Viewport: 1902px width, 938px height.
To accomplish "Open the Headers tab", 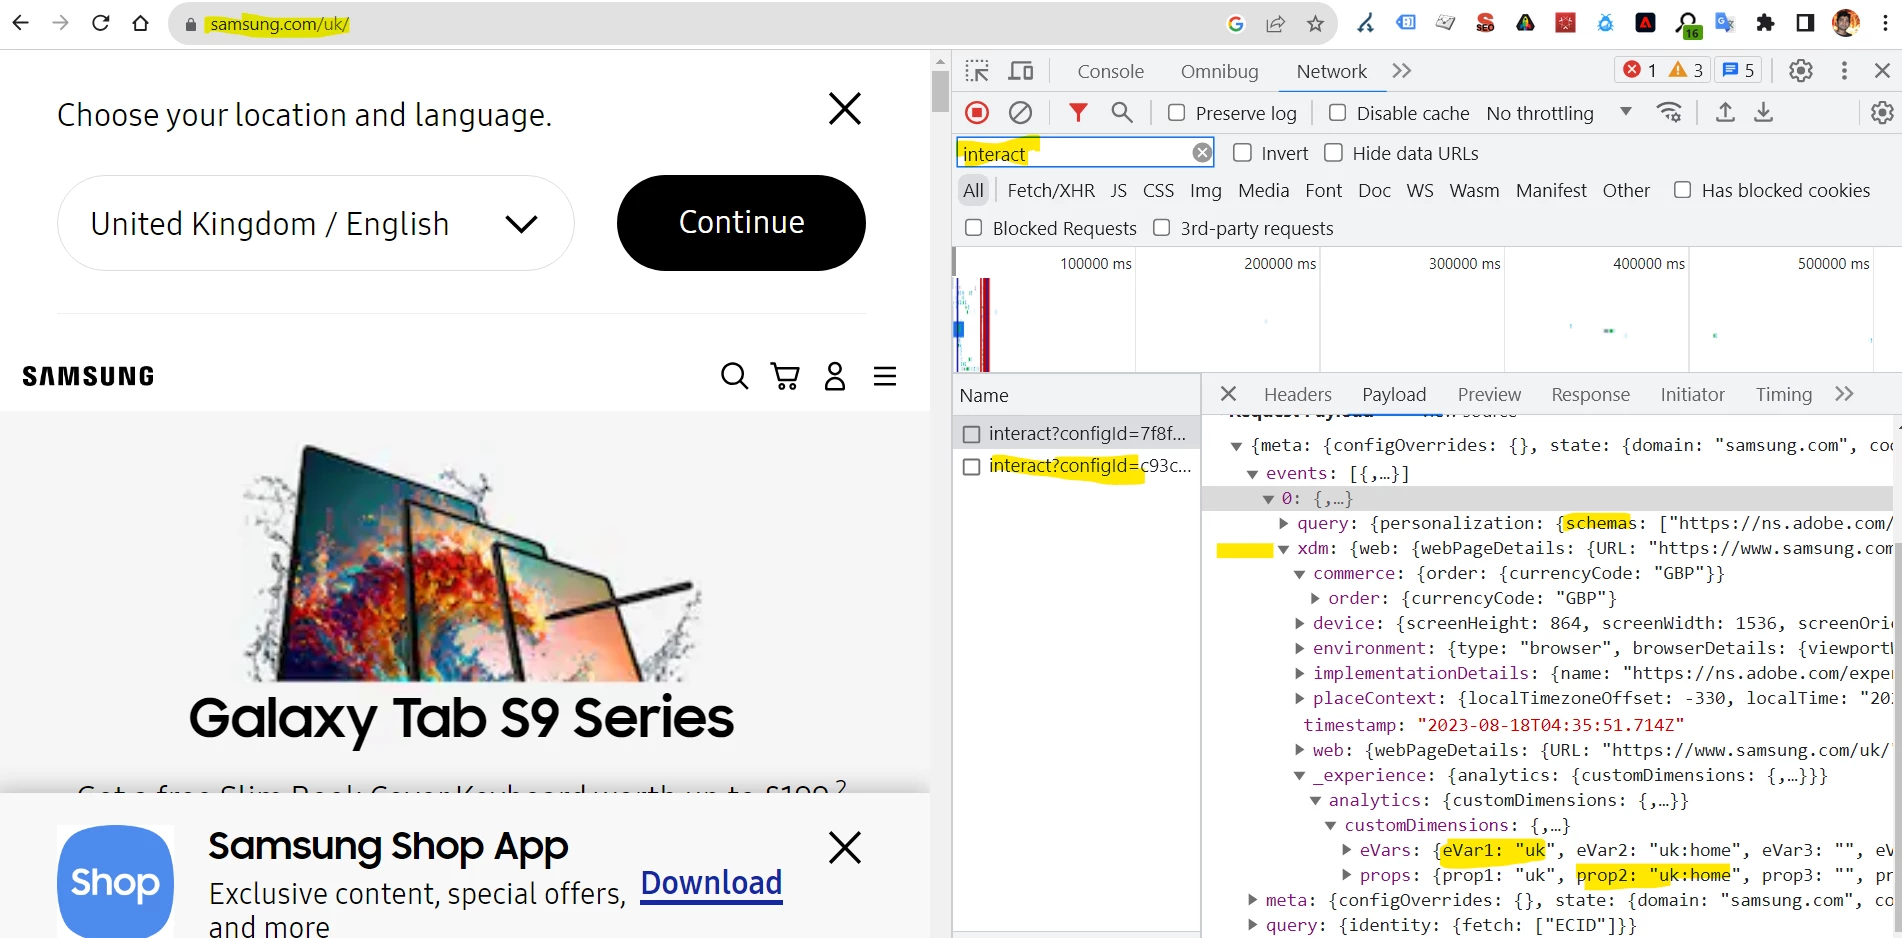I will (1297, 394).
